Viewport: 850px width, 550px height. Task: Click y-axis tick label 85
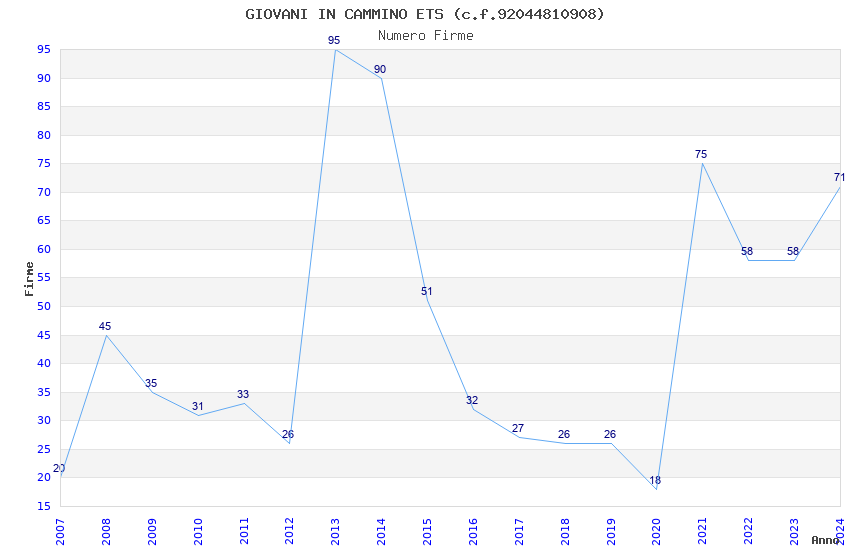click(44, 106)
